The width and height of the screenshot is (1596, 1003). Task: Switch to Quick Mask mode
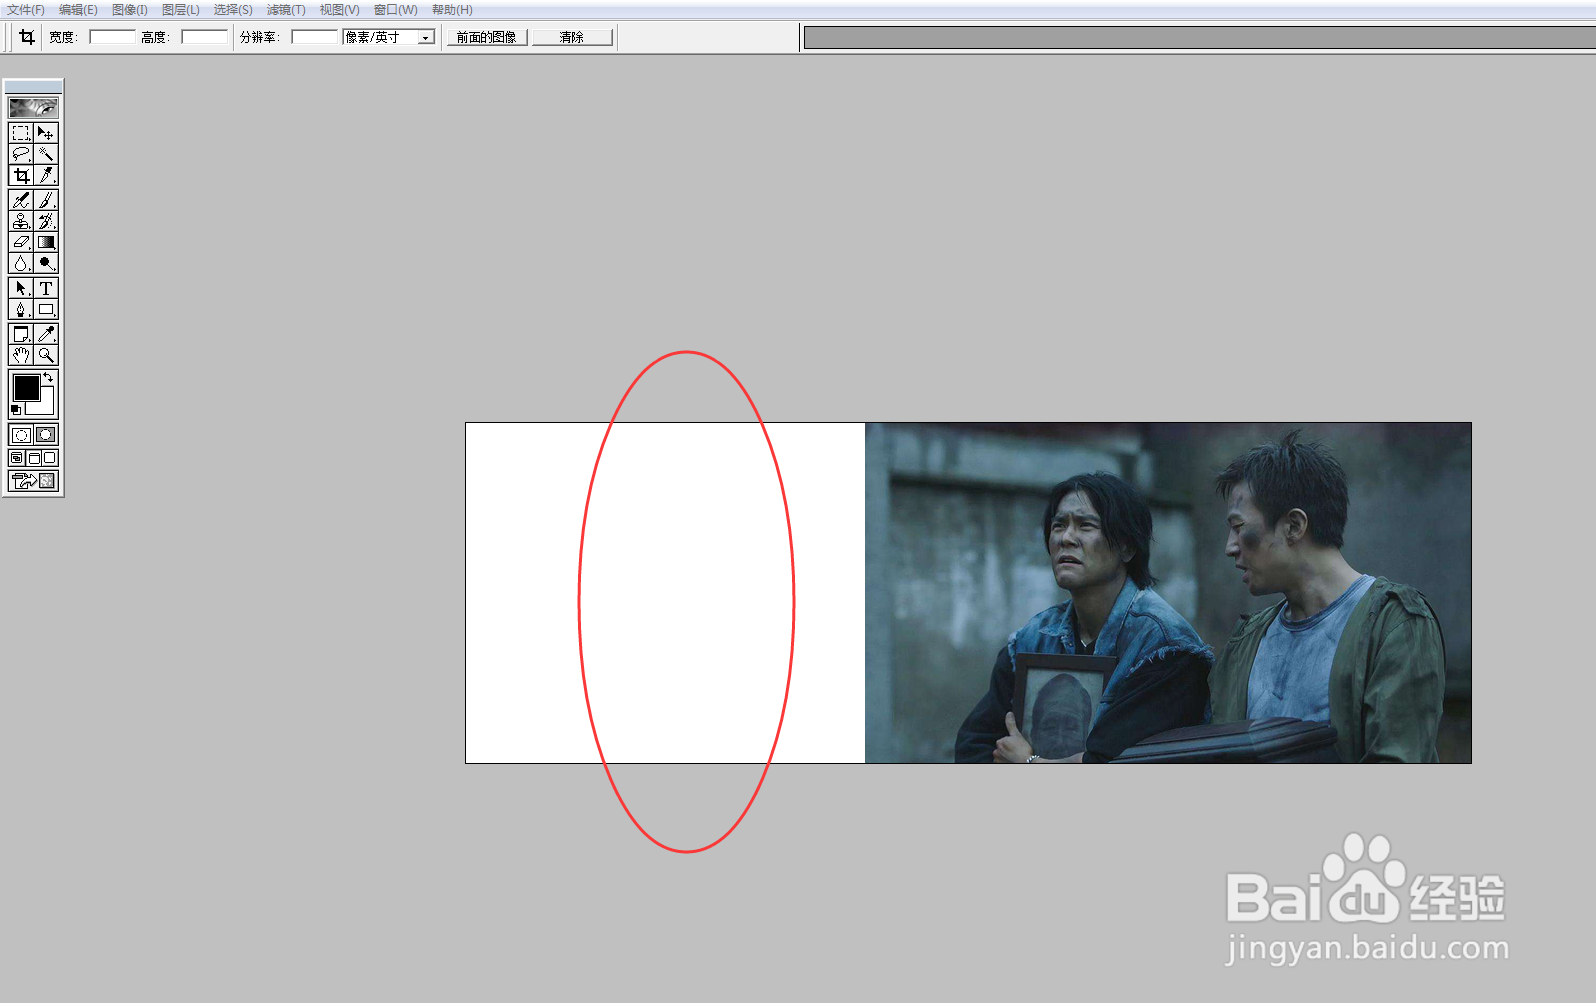pos(46,435)
